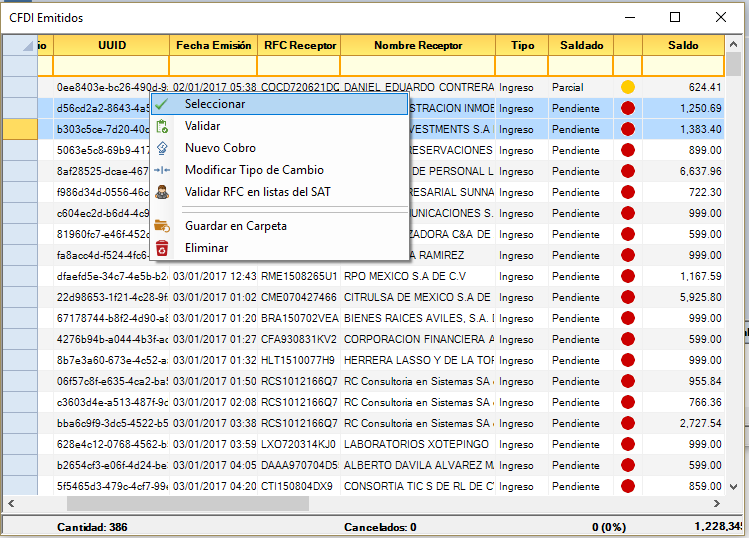The image size is (749, 538).
Task: Click the filter box under RFC Receptor
Action: (x=298, y=66)
